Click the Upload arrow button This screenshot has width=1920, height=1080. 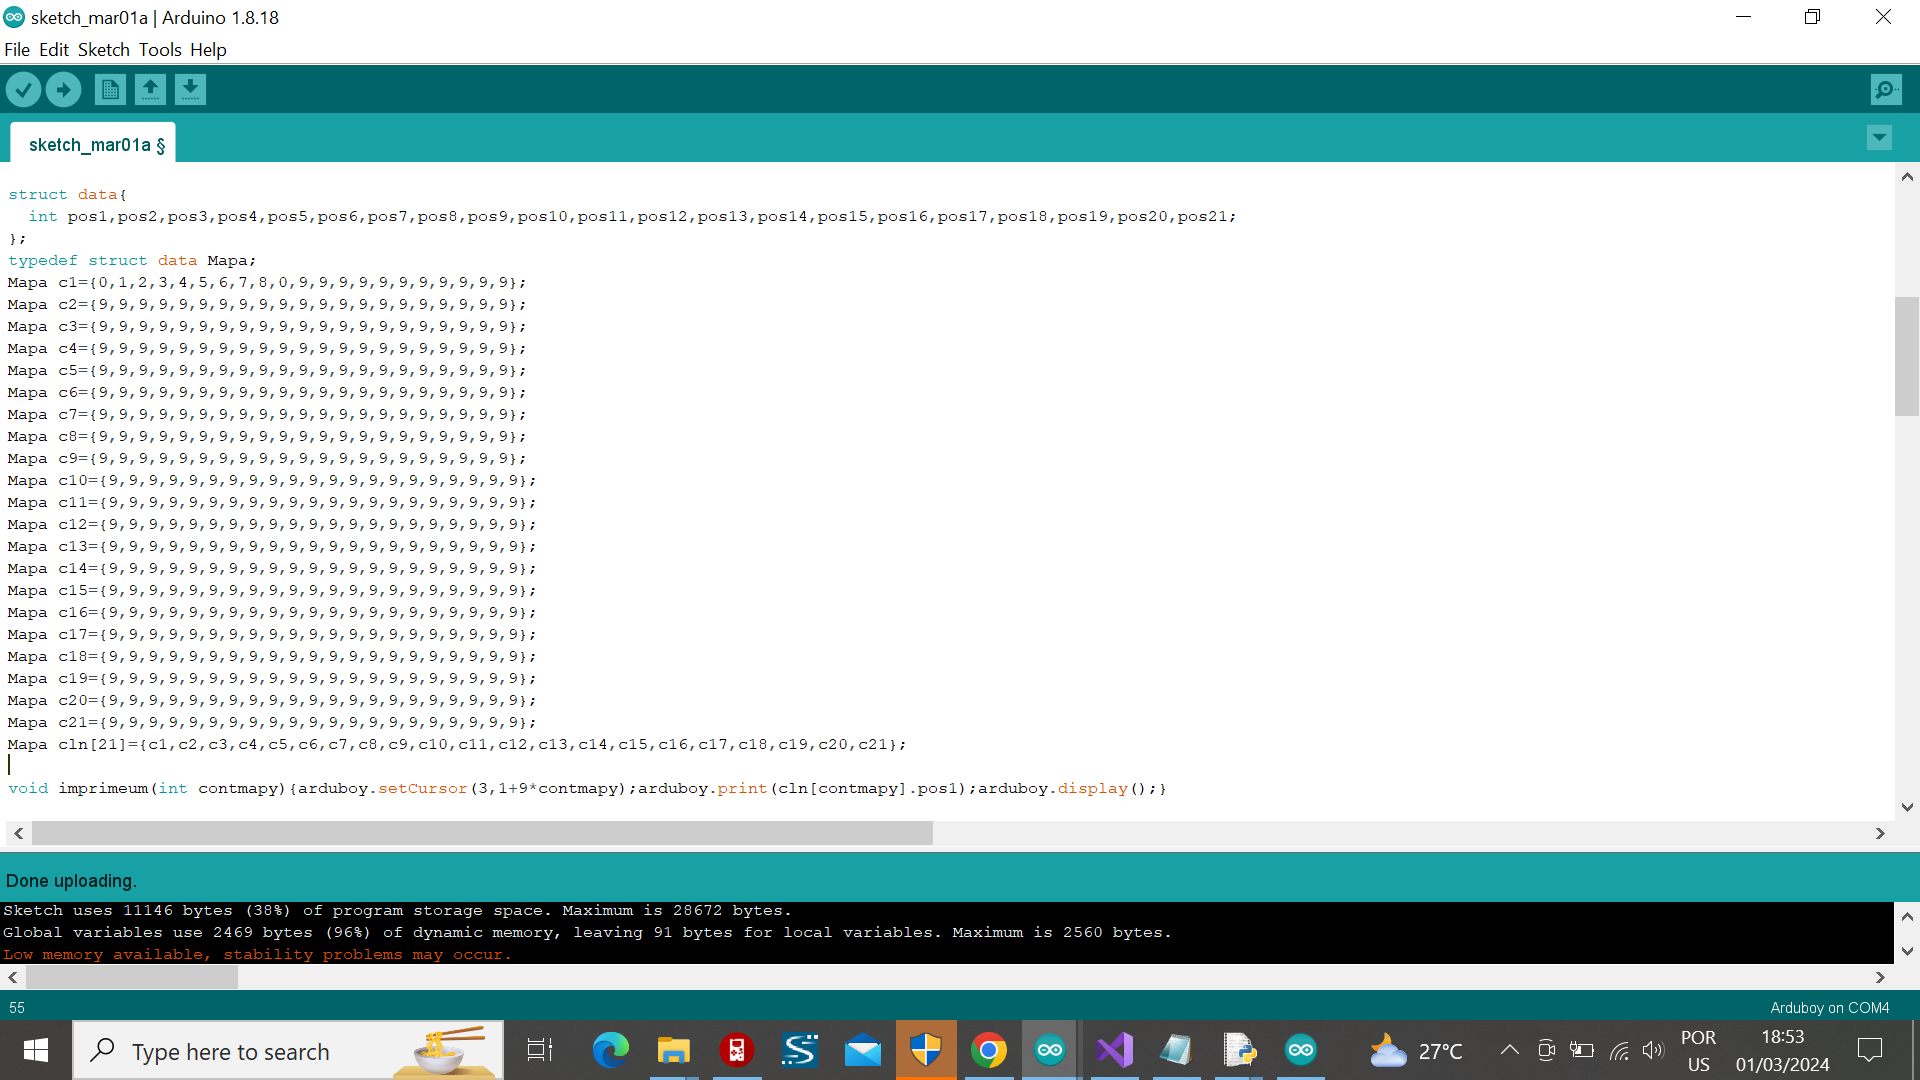click(63, 90)
